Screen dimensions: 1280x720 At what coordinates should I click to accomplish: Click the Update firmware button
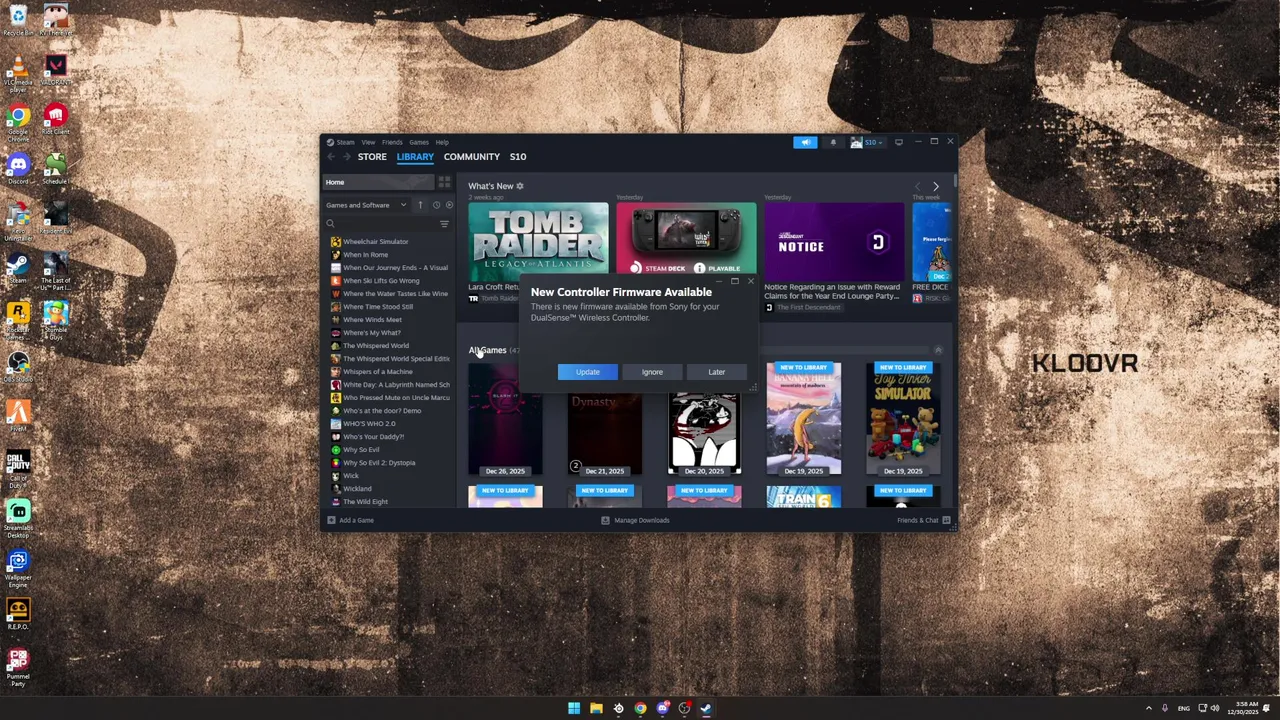[x=587, y=372]
